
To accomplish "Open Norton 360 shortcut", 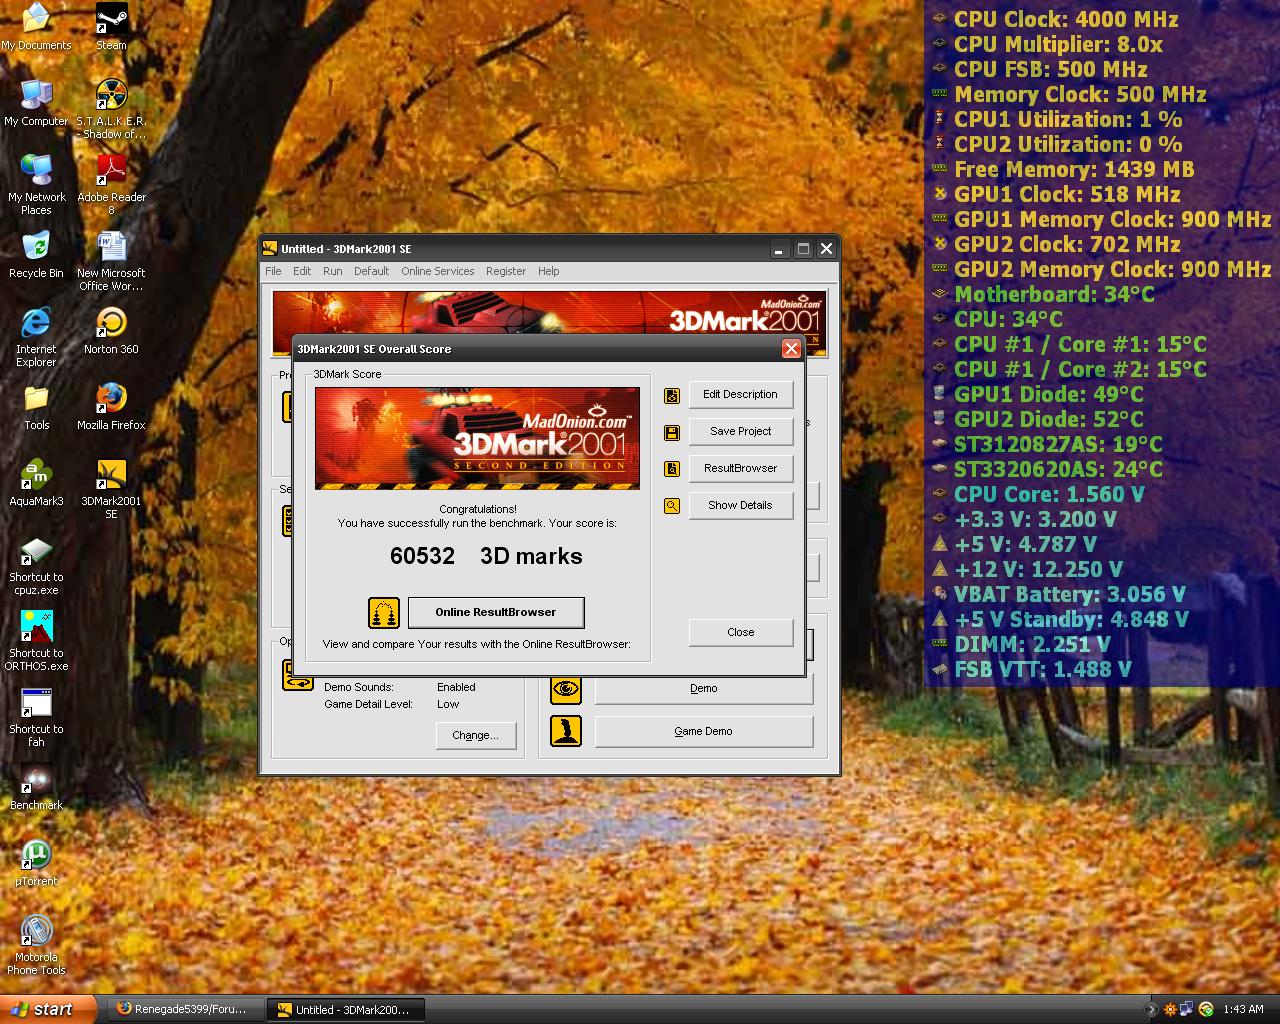I will (111, 331).
